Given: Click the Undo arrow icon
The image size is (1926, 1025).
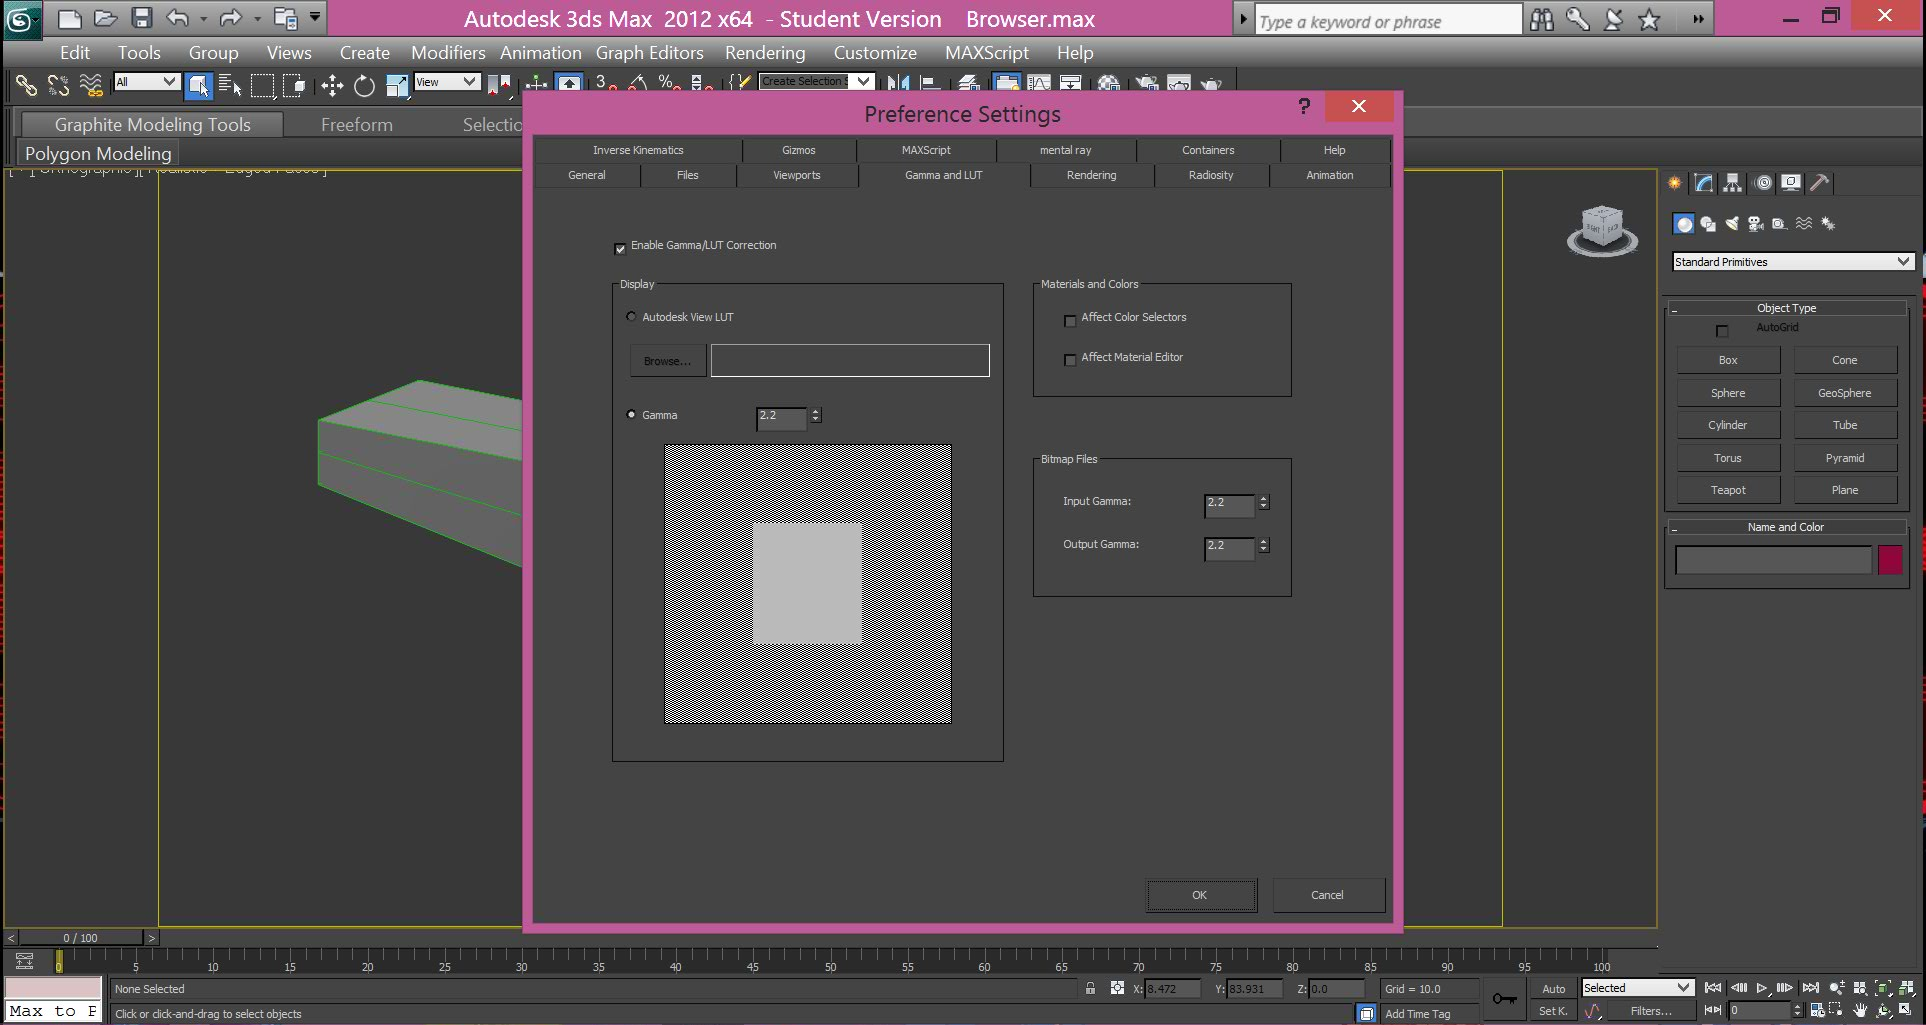Looking at the screenshot, I should 178,18.
